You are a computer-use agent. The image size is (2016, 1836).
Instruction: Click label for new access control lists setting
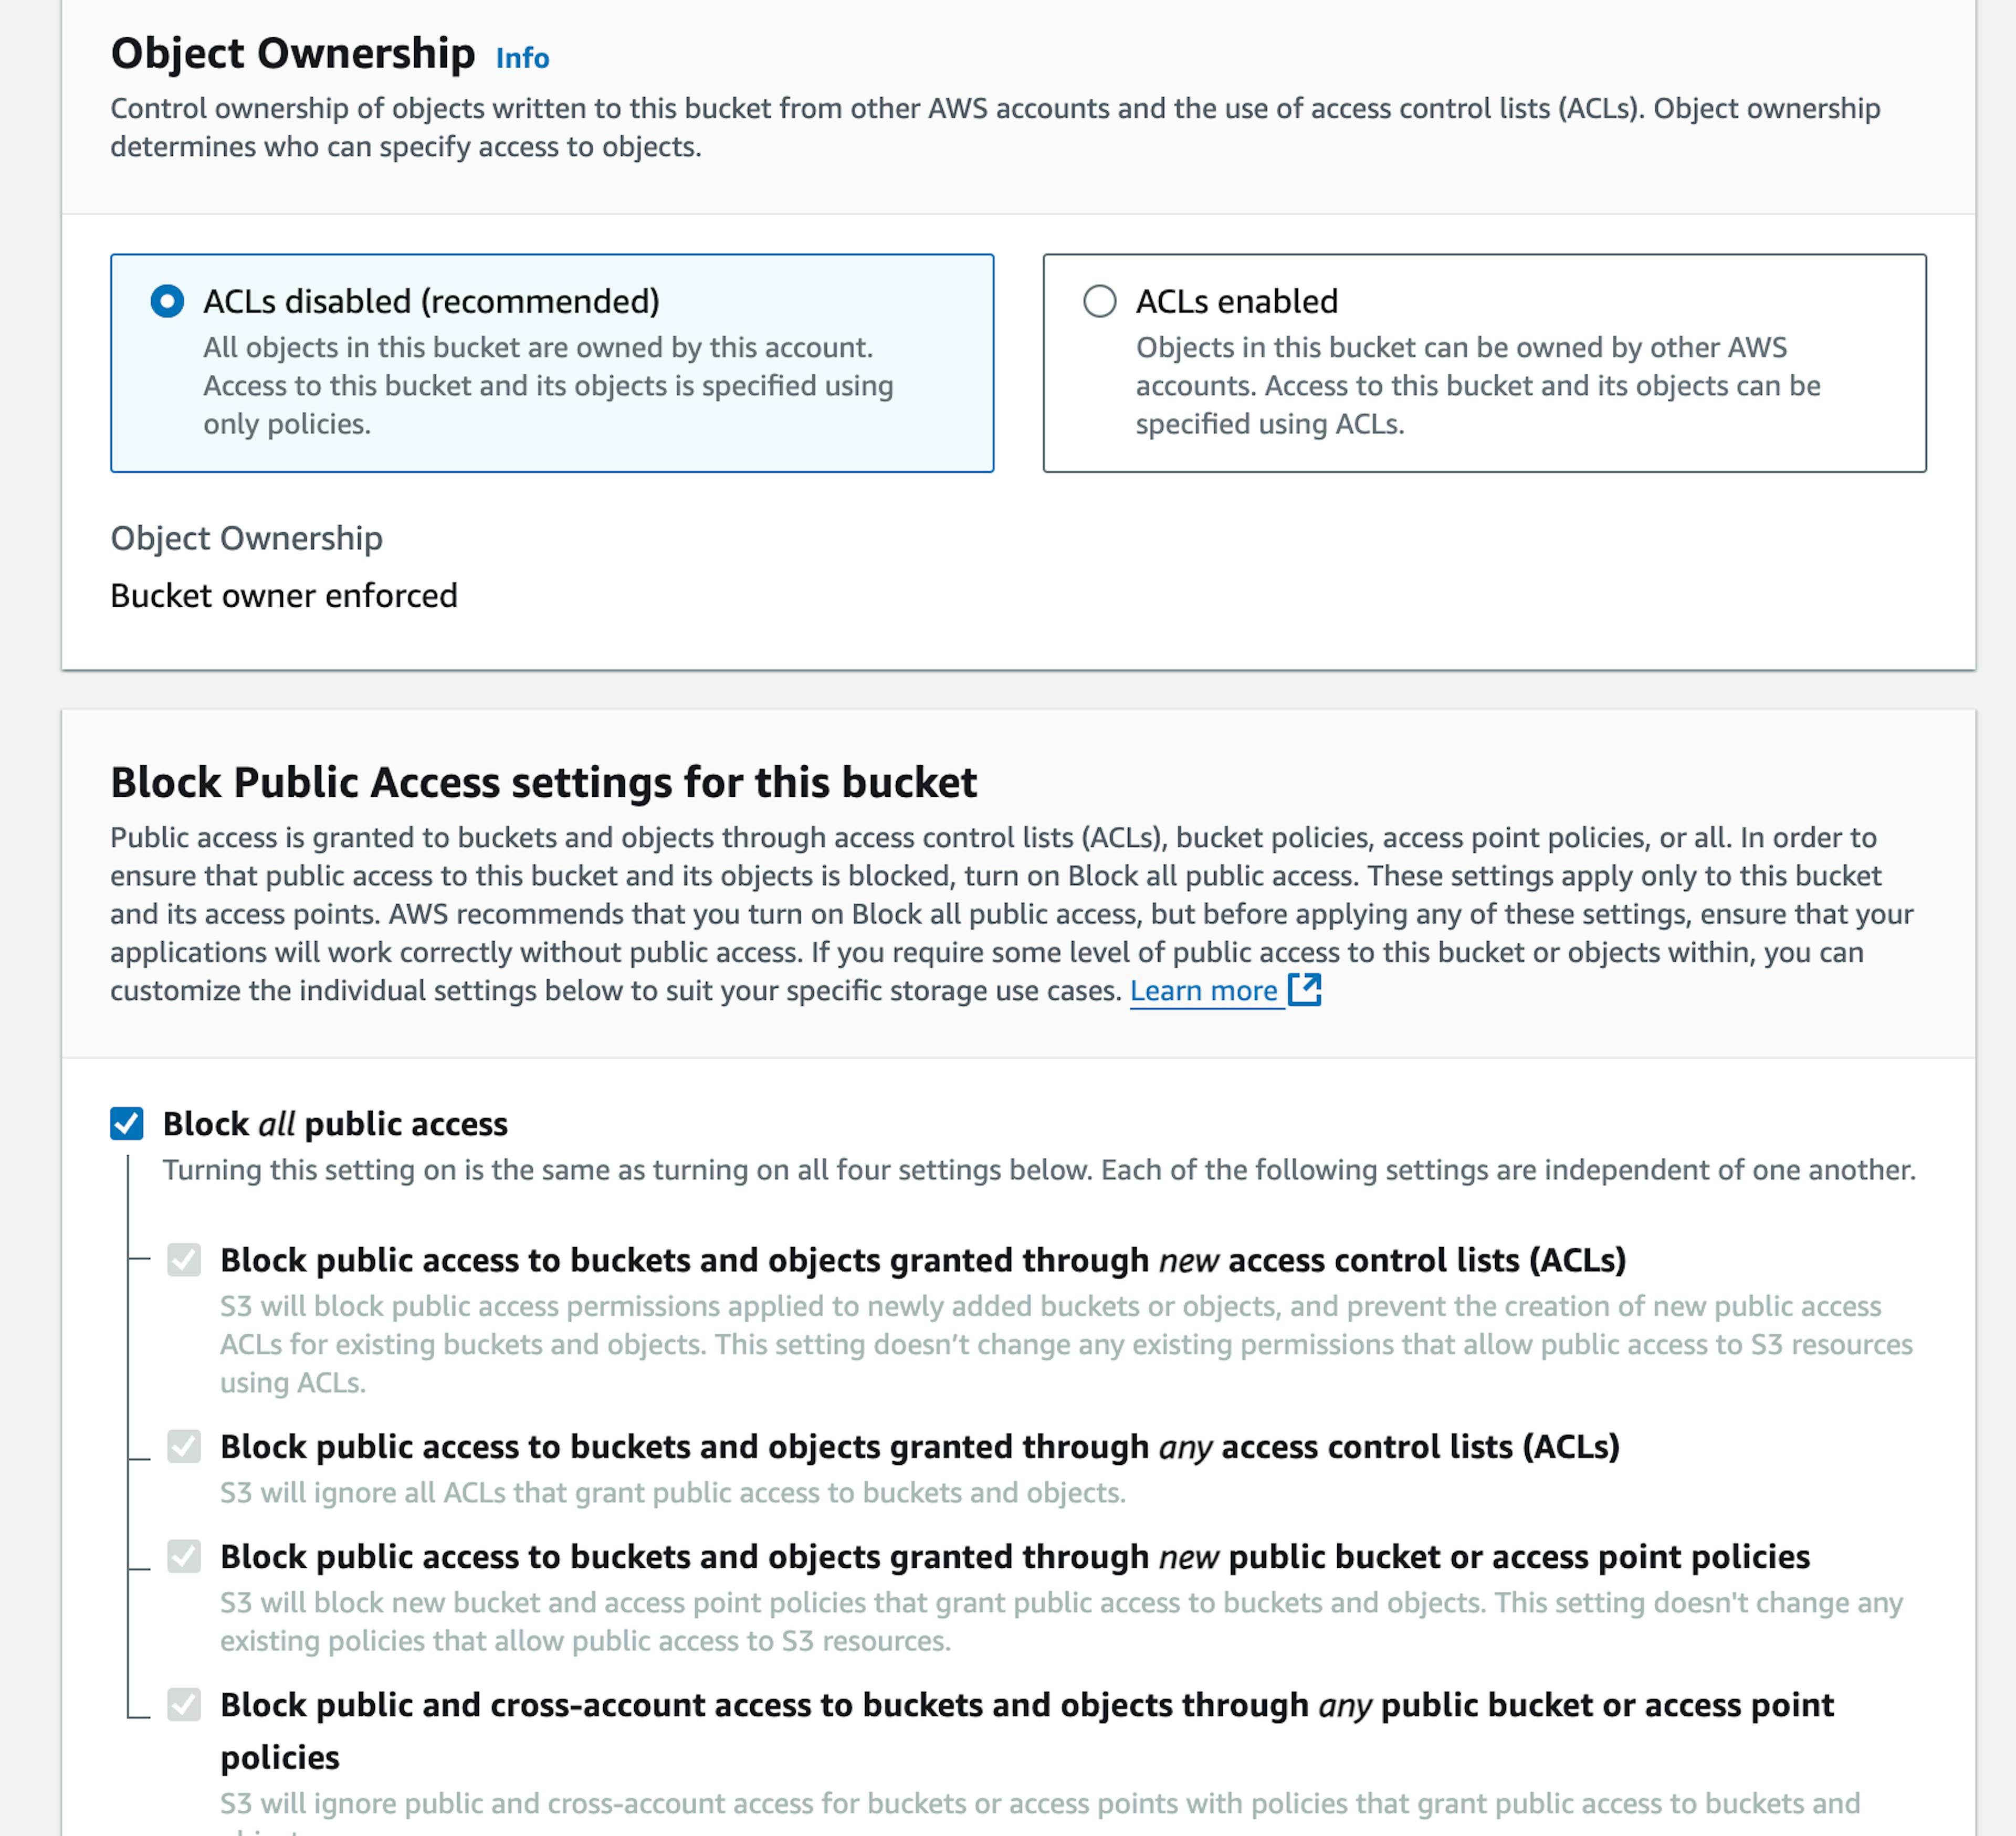(x=923, y=1260)
